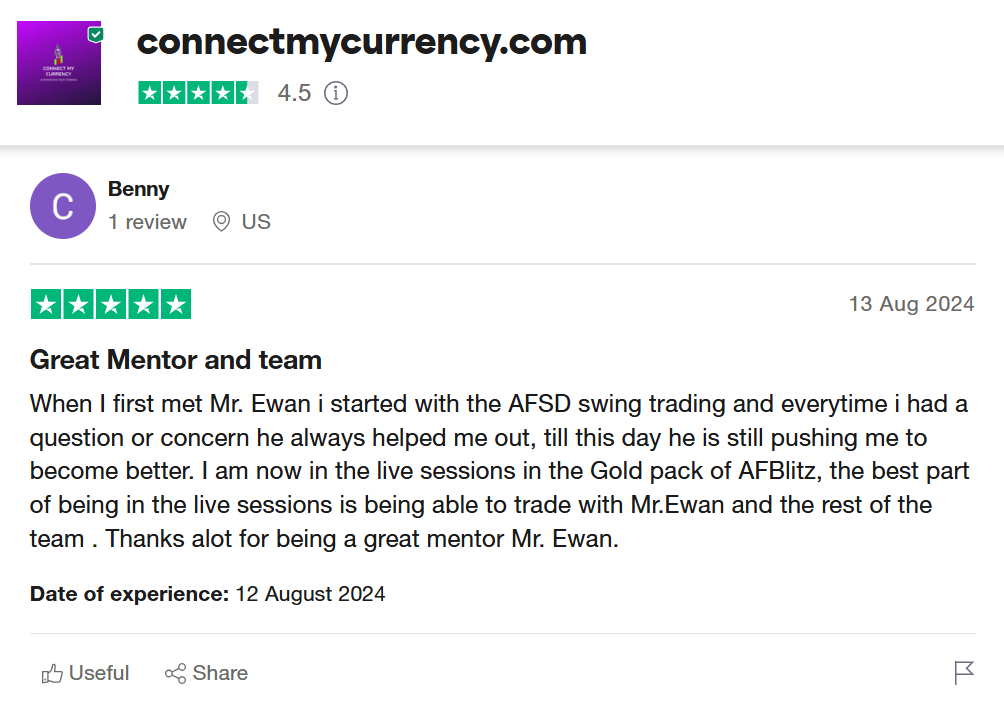This screenshot has height=706, width=1004.
Task: Open the "Great Mentor and team" review title
Action: coord(175,359)
